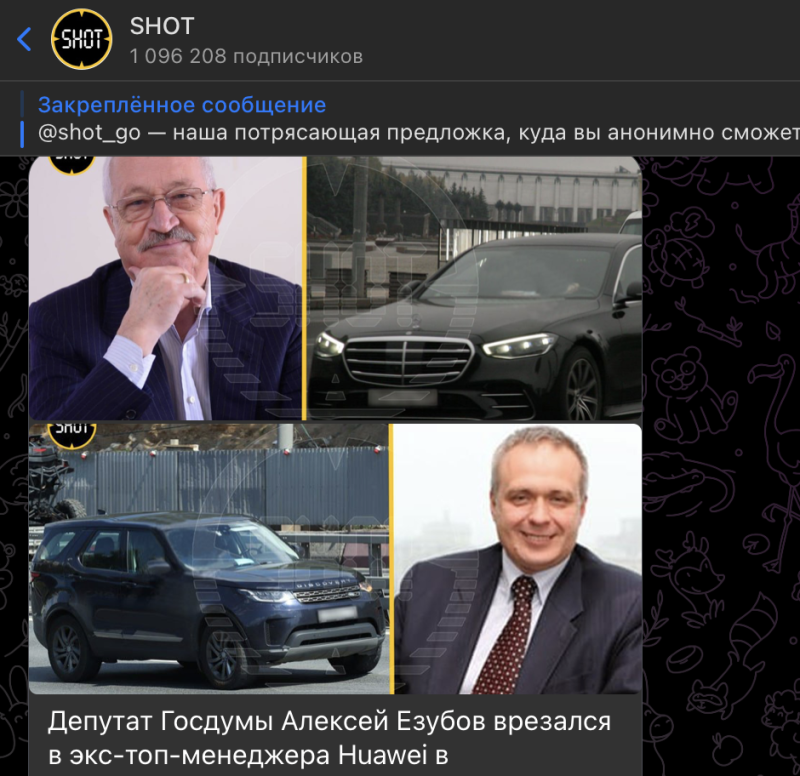The width and height of the screenshot is (800, 776).
Task: Click SHOT watermark logo on second photo
Action: coord(71,435)
